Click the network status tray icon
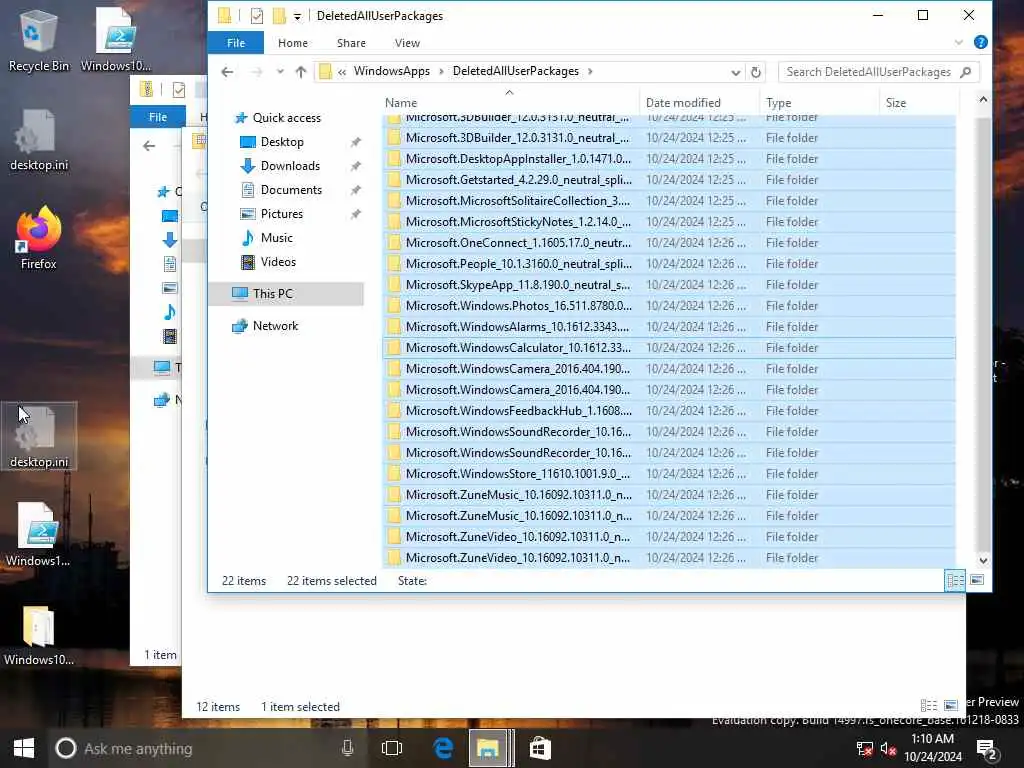 tap(865, 749)
